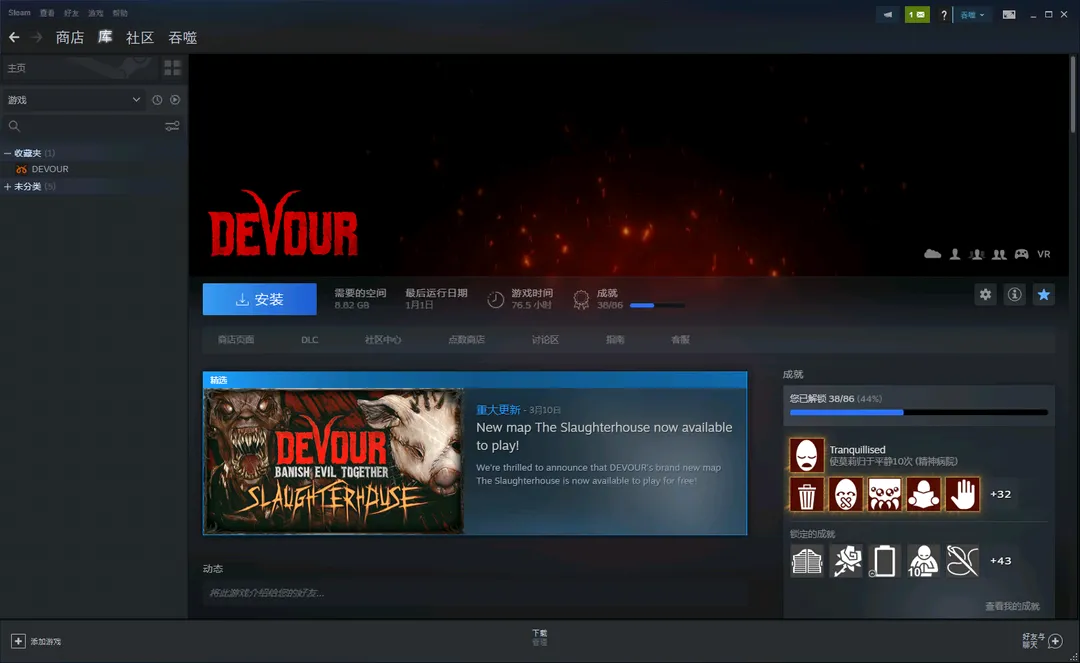Open 查看我的成就 achievements link
Image resolution: width=1080 pixels, height=663 pixels.
click(x=1011, y=606)
